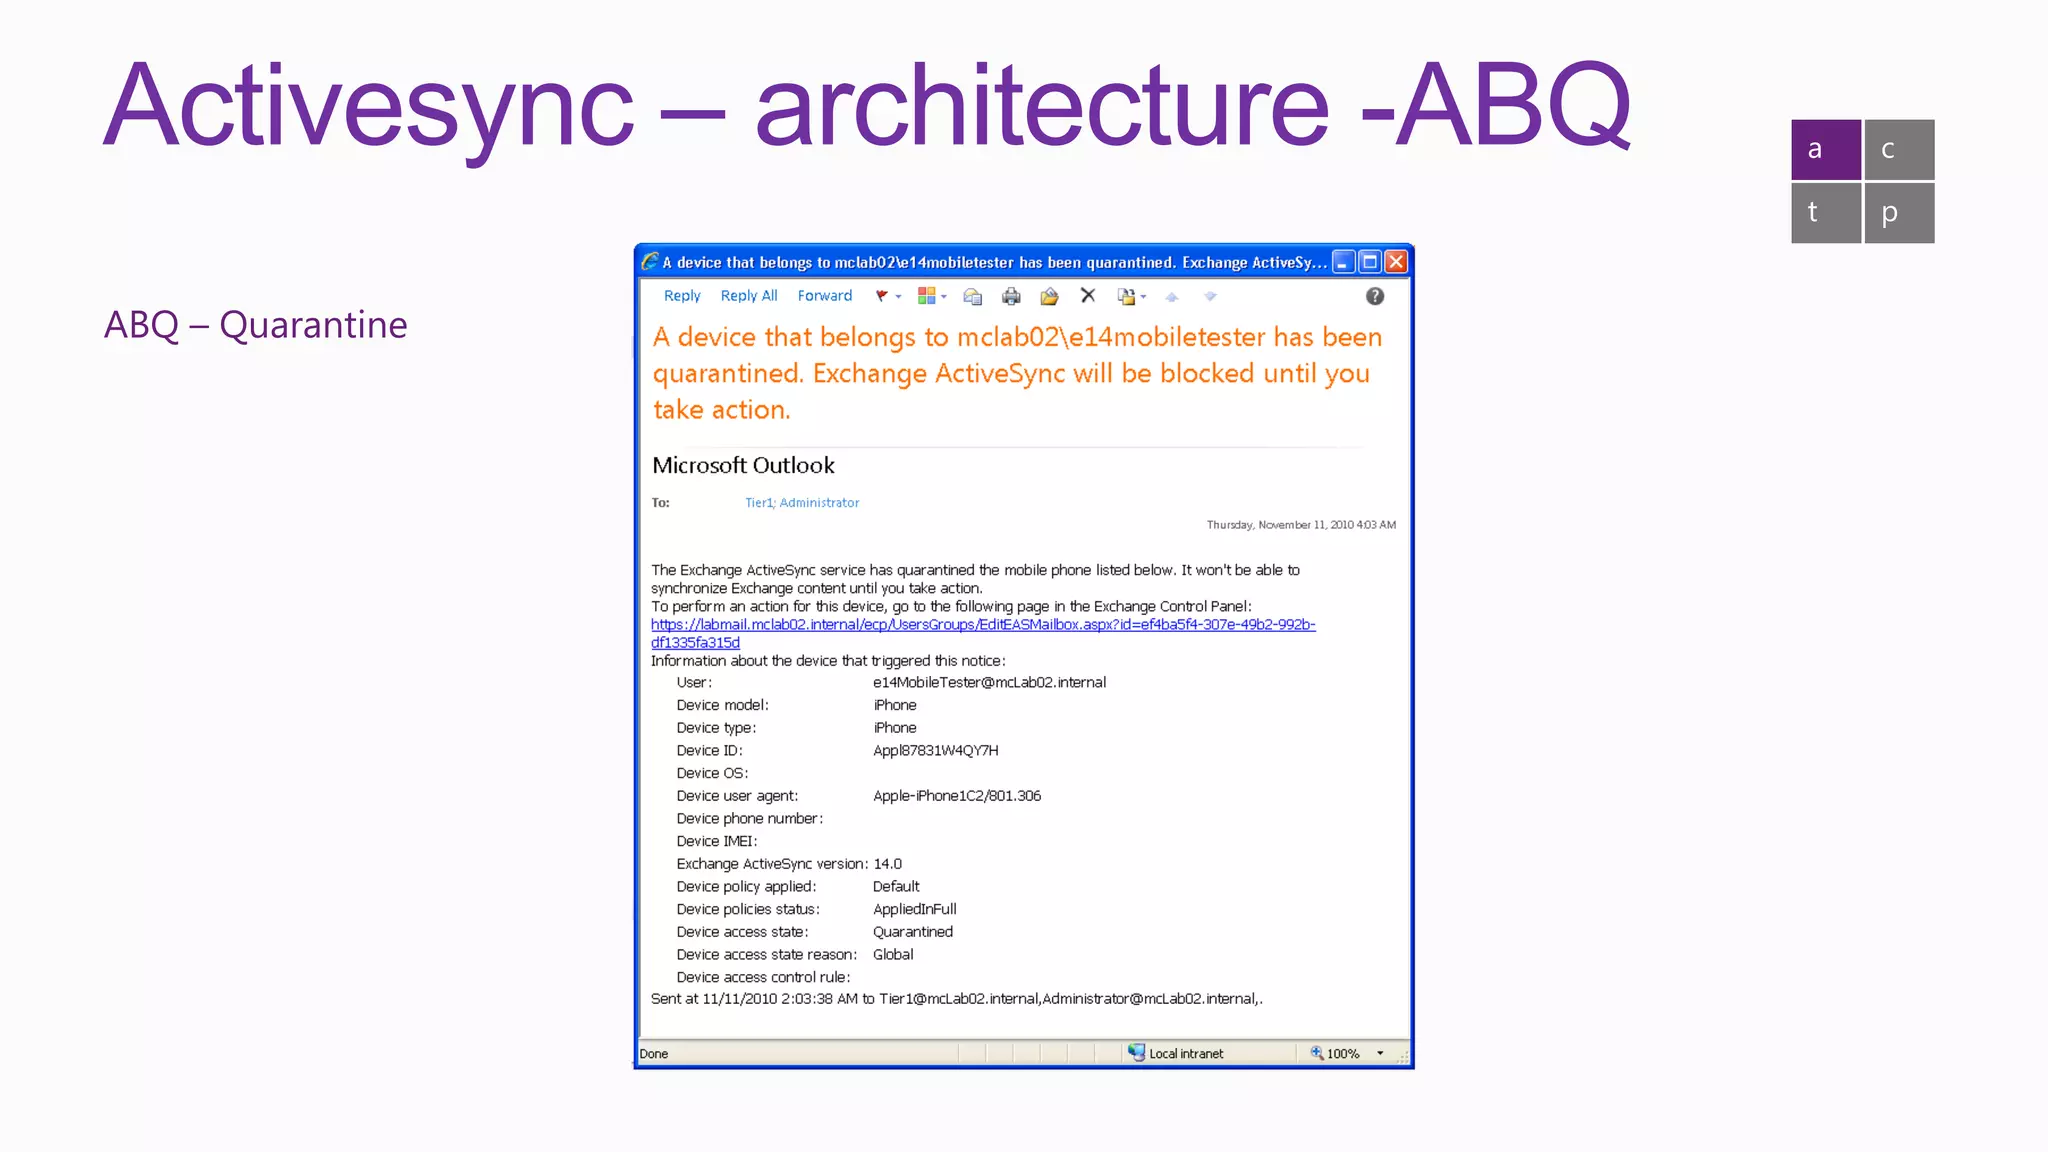Viewport: 2048px width, 1152px height.
Task: Open Help with the question mark icon
Action: click(1375, 296)
